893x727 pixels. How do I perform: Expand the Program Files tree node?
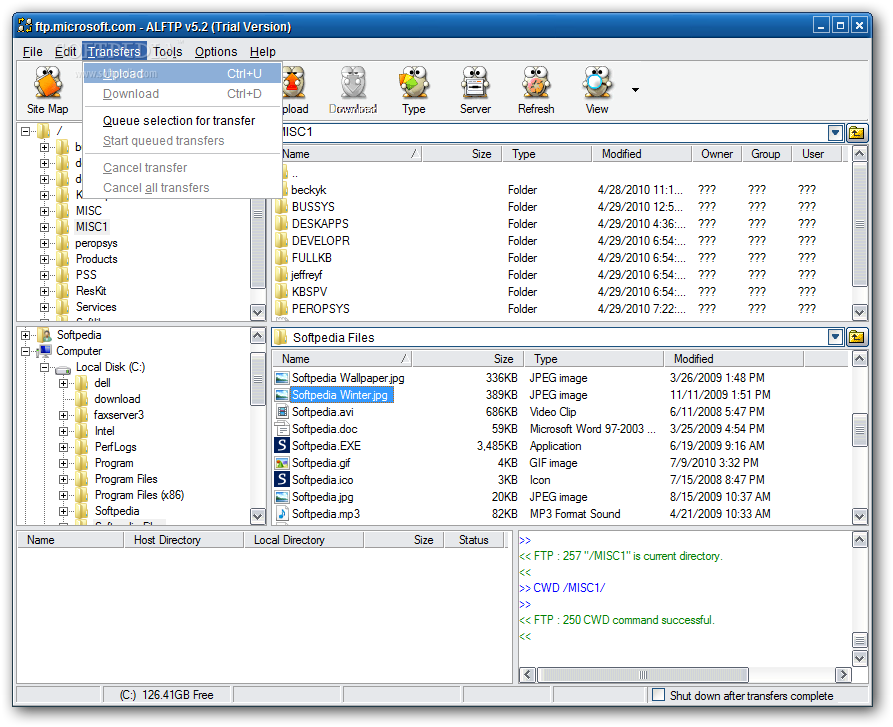tap(63, 479)
